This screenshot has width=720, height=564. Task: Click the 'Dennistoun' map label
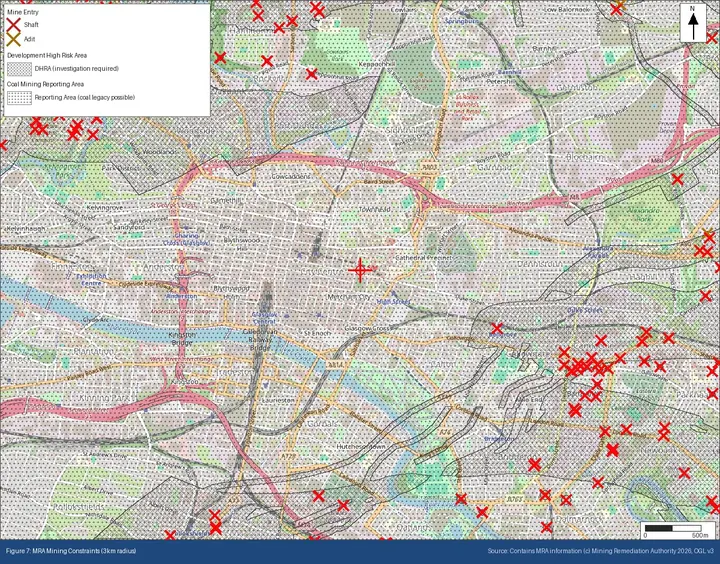536,265
